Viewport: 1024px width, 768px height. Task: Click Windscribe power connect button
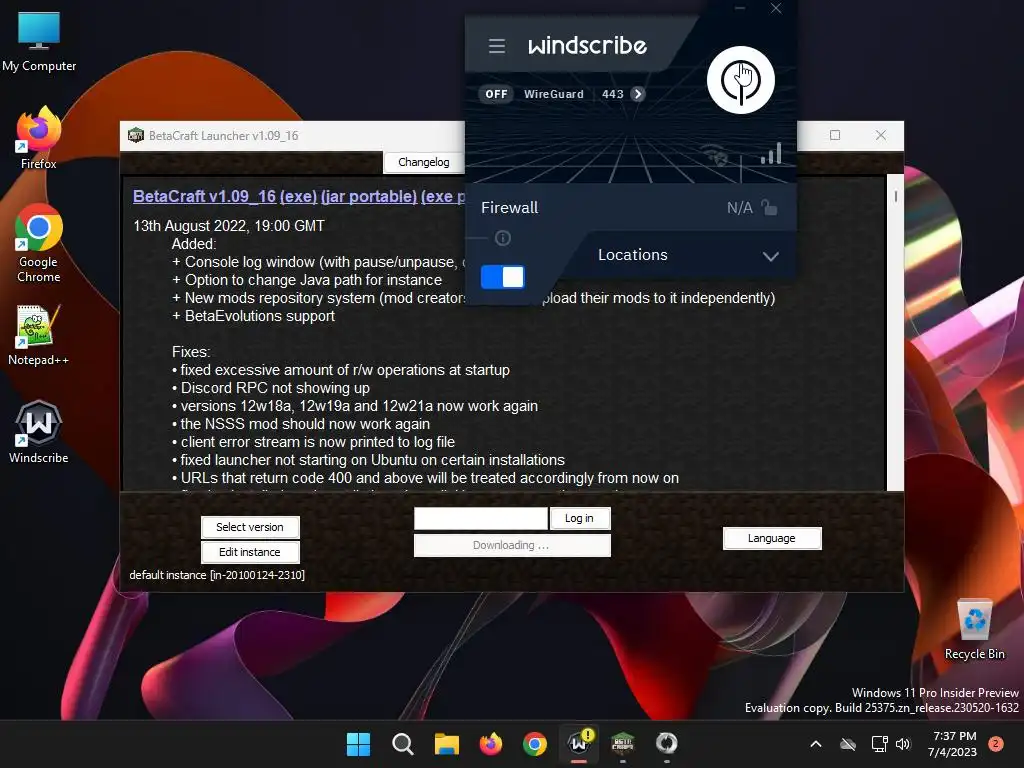tap(741, 80)
